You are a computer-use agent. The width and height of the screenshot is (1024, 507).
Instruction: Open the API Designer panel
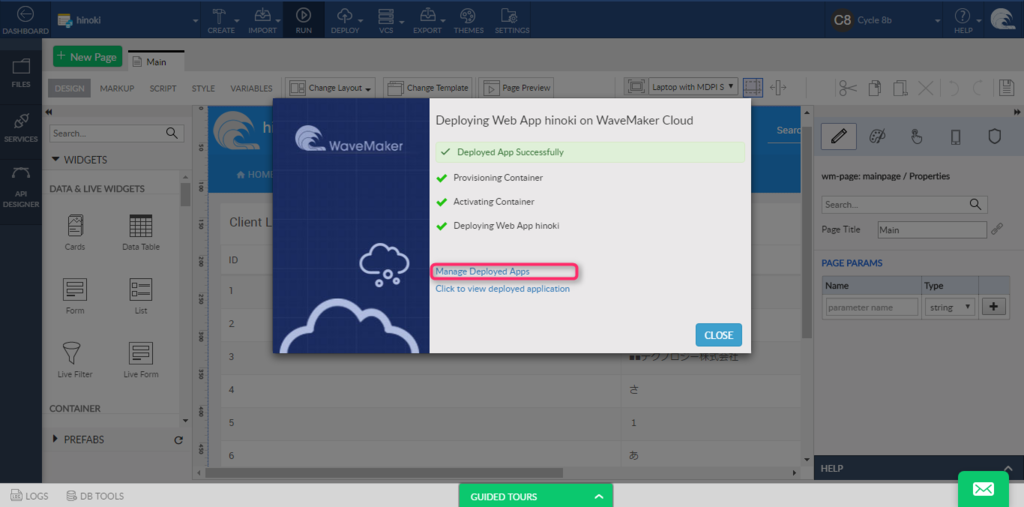(x=21, y=188)
